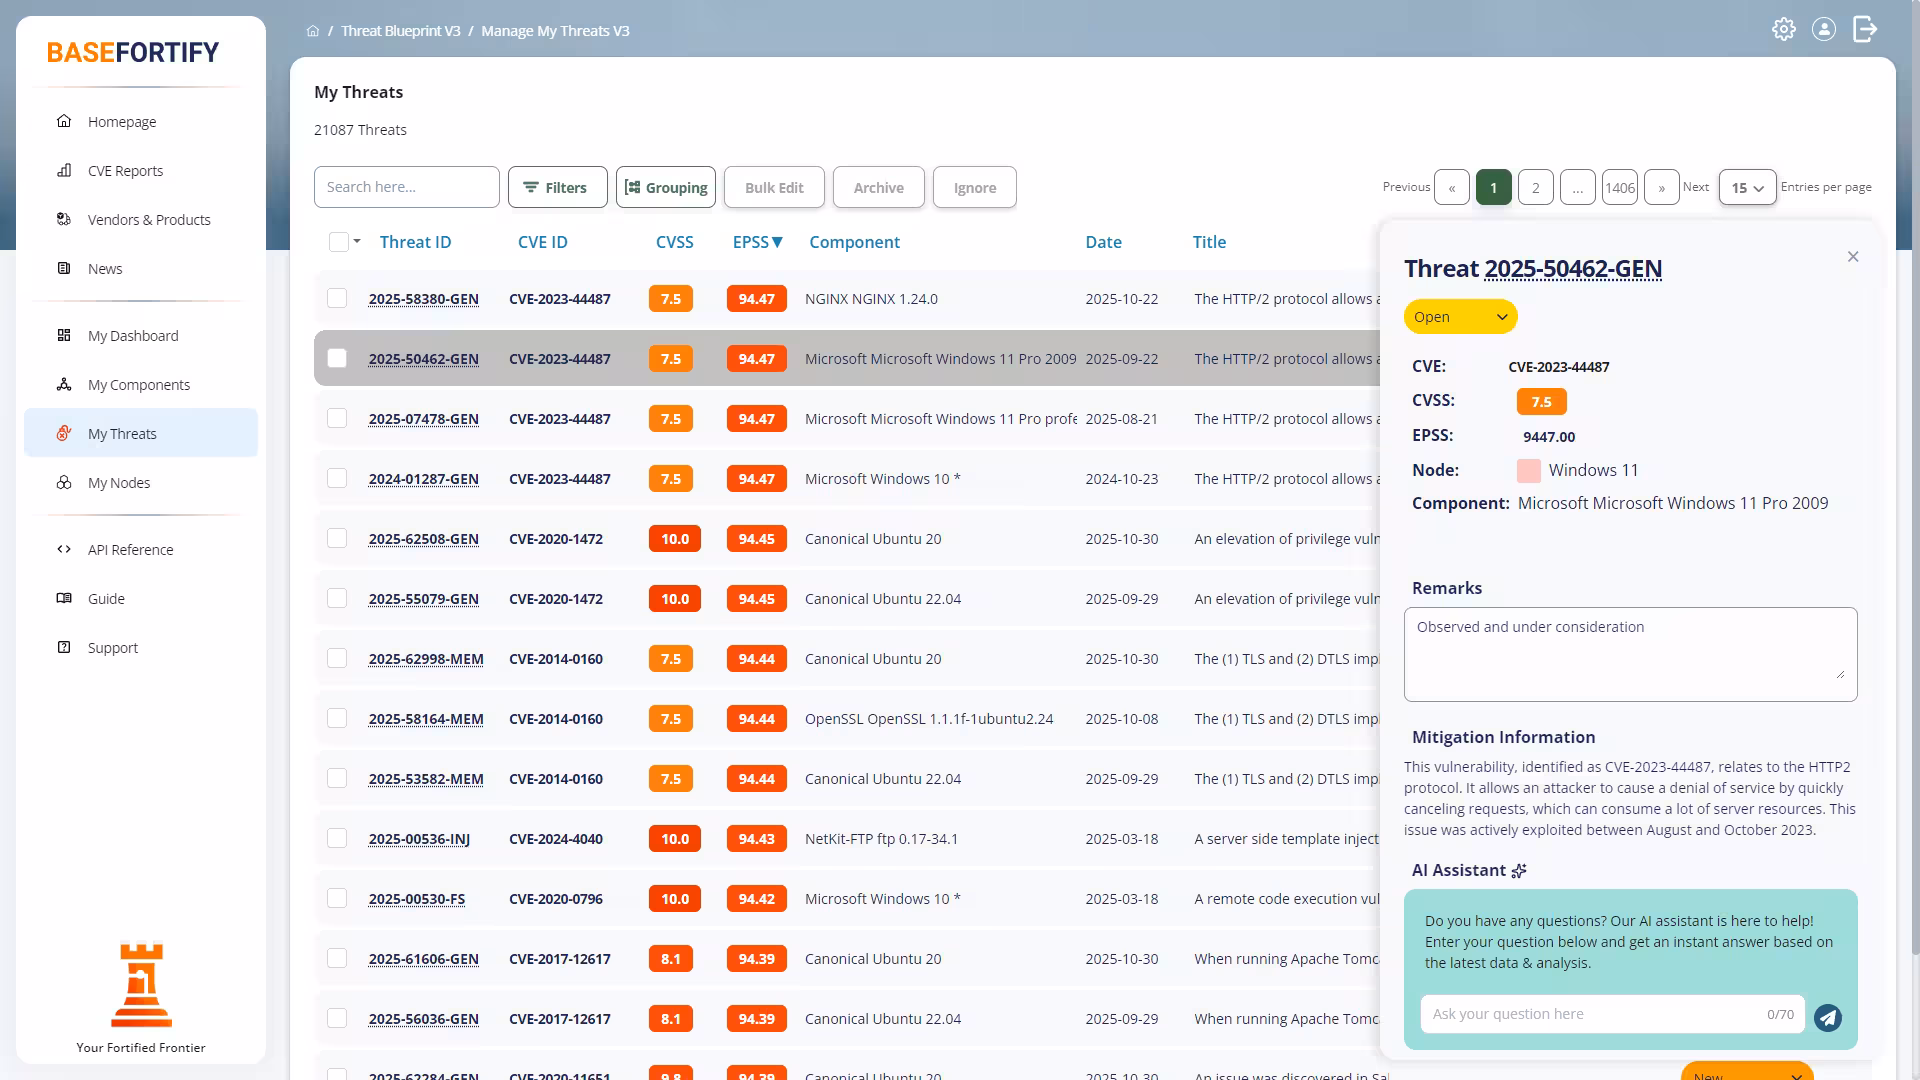Open the threat status dropdown showing Open
1920x1080 pixels.
click(1459, 316)
